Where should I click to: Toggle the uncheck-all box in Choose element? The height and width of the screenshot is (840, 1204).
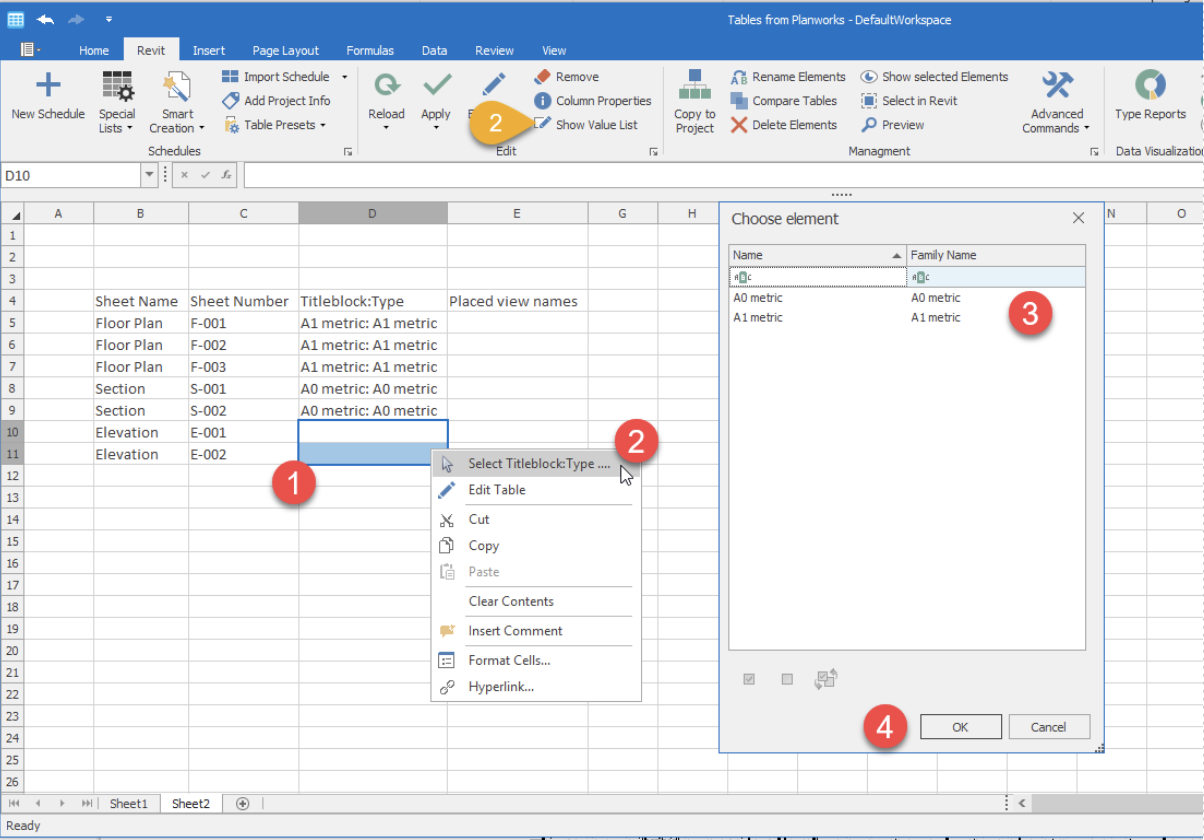787,679
